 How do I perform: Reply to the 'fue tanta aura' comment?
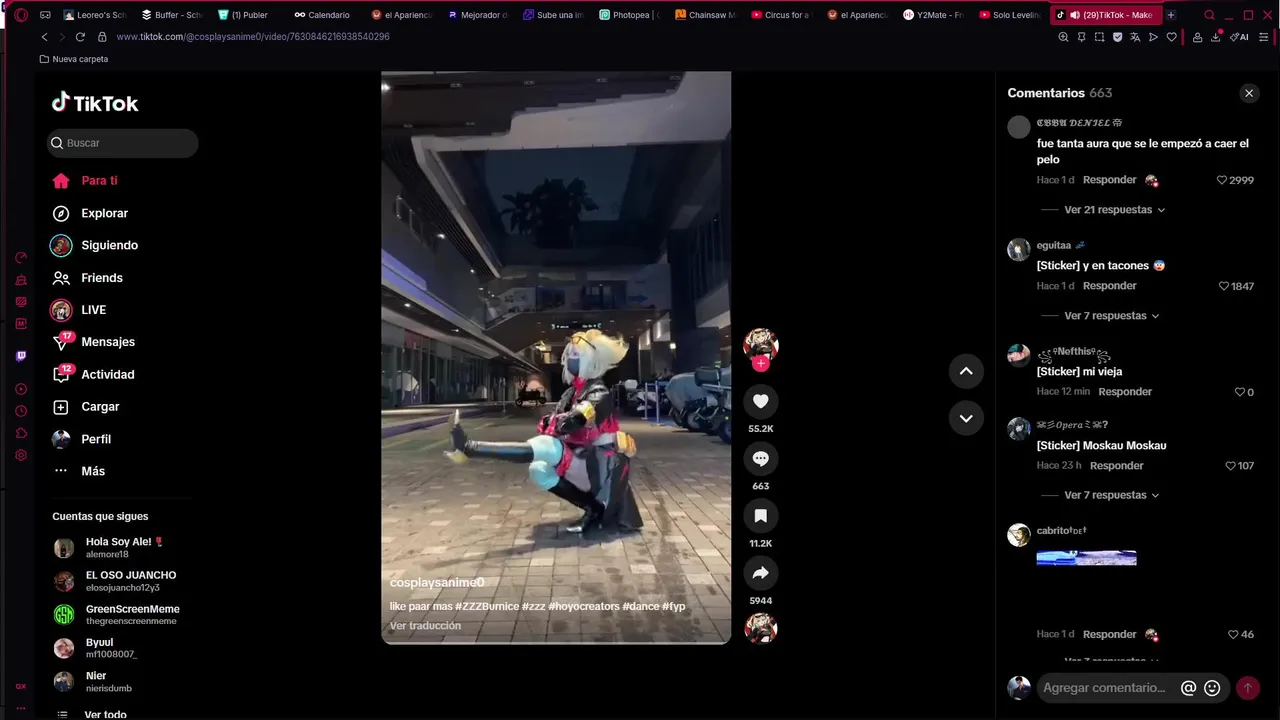[1109, 180]
